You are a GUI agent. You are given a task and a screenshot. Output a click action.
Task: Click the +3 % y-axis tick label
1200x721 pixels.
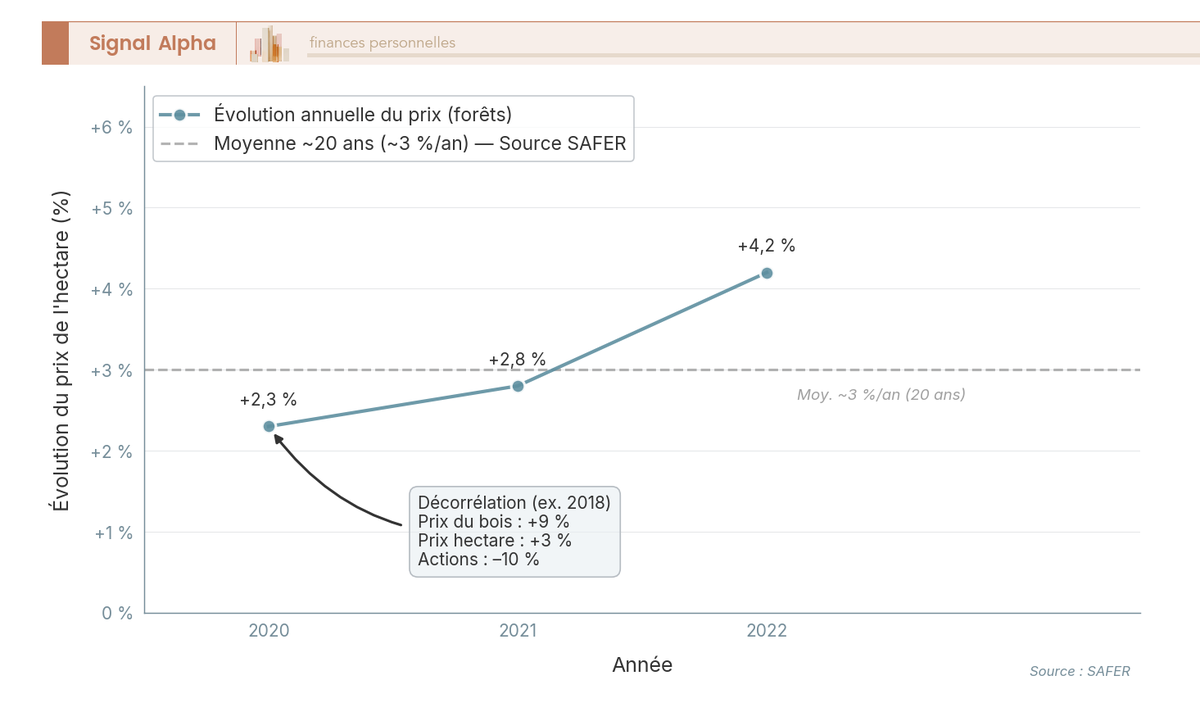[111, 371]
